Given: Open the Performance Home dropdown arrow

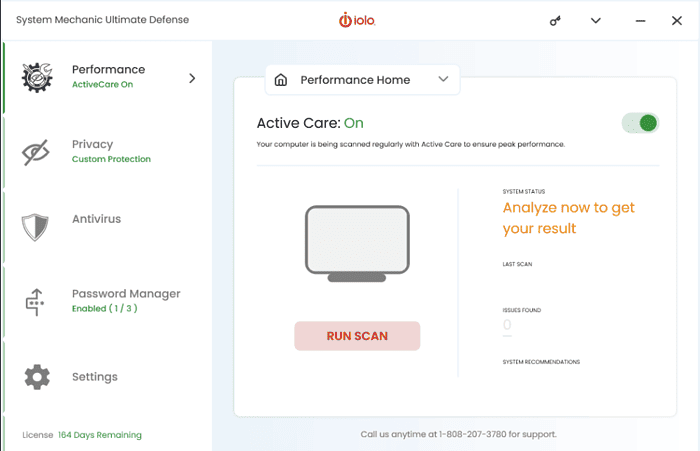Looking at the screenshot, I should [443, 80].
